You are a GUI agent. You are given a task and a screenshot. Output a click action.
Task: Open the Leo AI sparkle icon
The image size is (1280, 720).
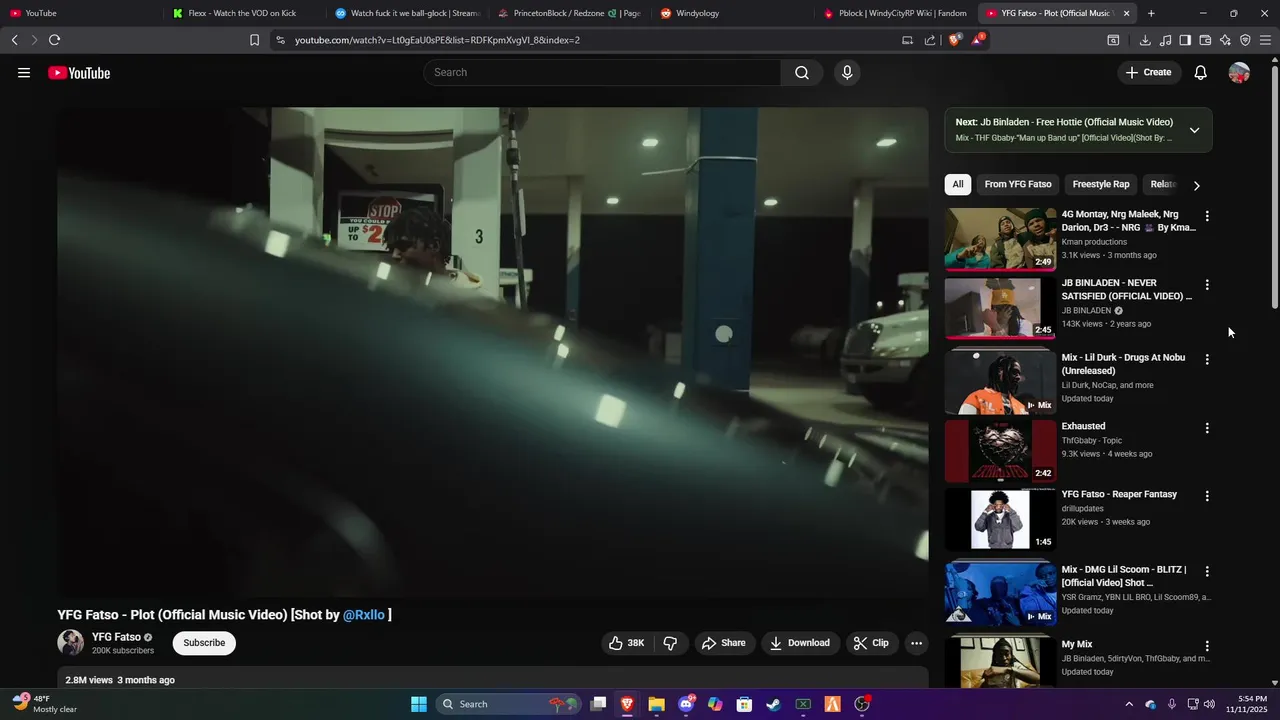click(x=1225, y=40)
